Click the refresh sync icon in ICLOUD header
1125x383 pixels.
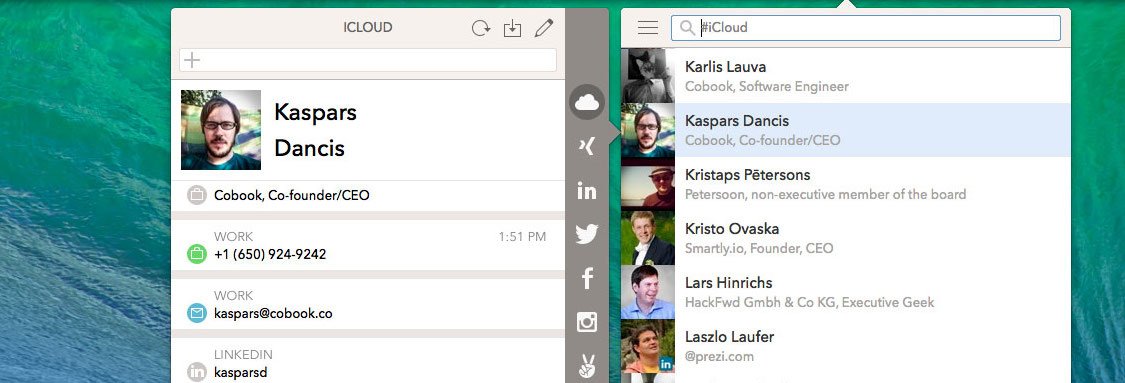click(481, 28)
